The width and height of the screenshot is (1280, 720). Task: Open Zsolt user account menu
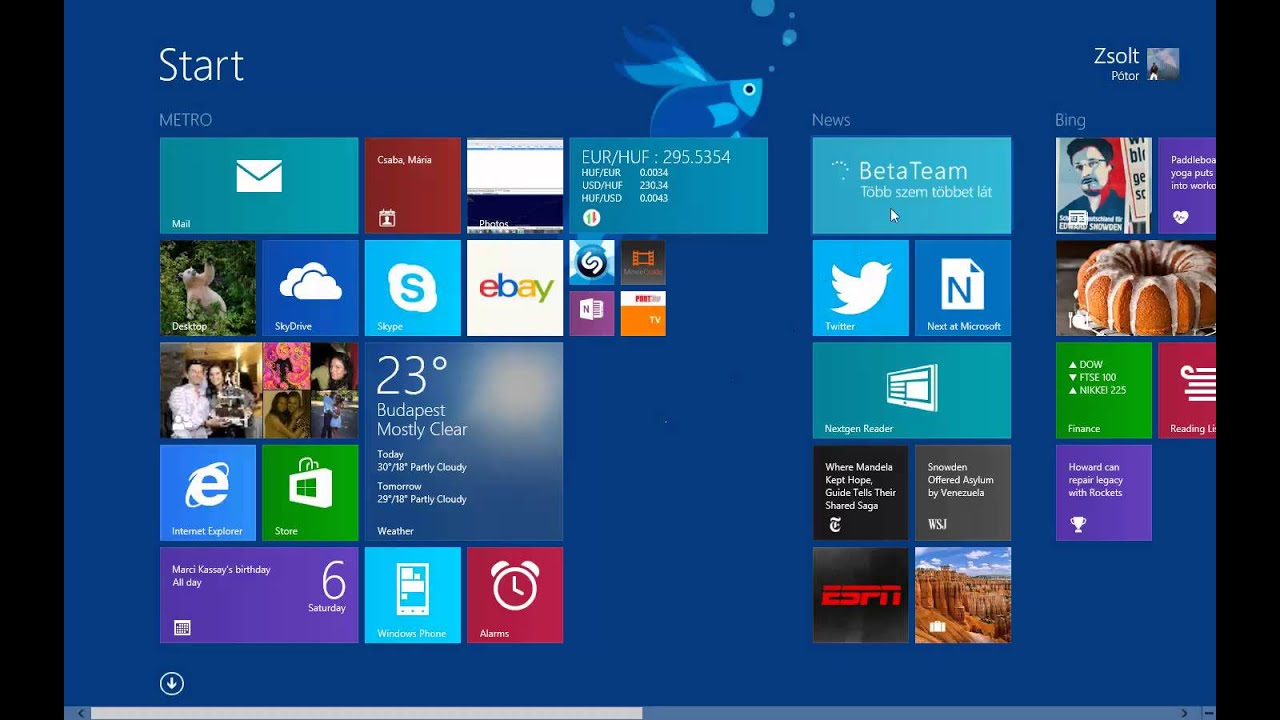click(1136, 64)
